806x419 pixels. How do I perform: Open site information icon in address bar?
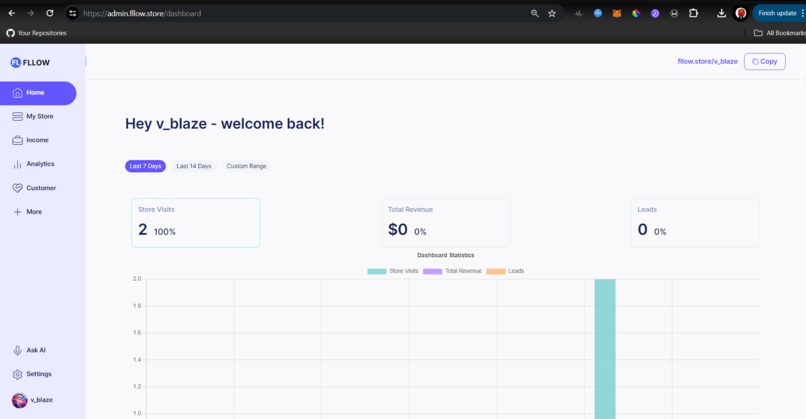click(x=72, y=13)
